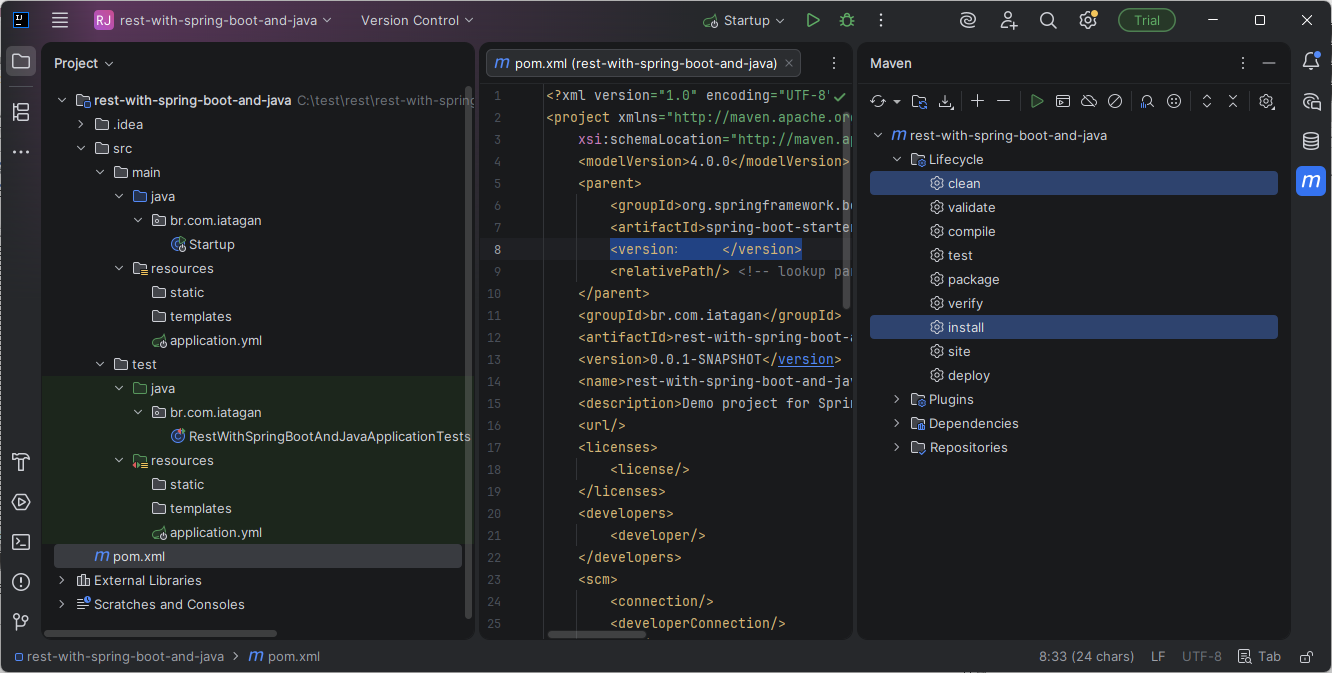
Task: Expand the Dependencies node in Maven panel
Action: point(897,424)
